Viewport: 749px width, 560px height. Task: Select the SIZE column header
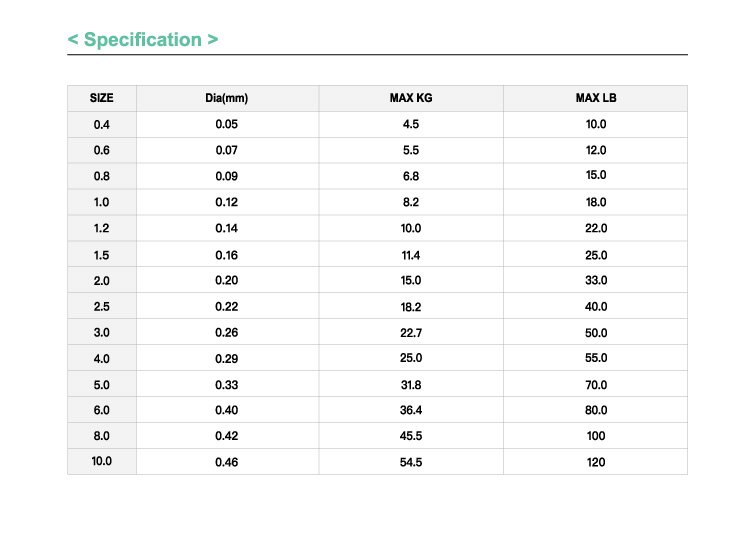pyautogui.click(x=102, y=98)
